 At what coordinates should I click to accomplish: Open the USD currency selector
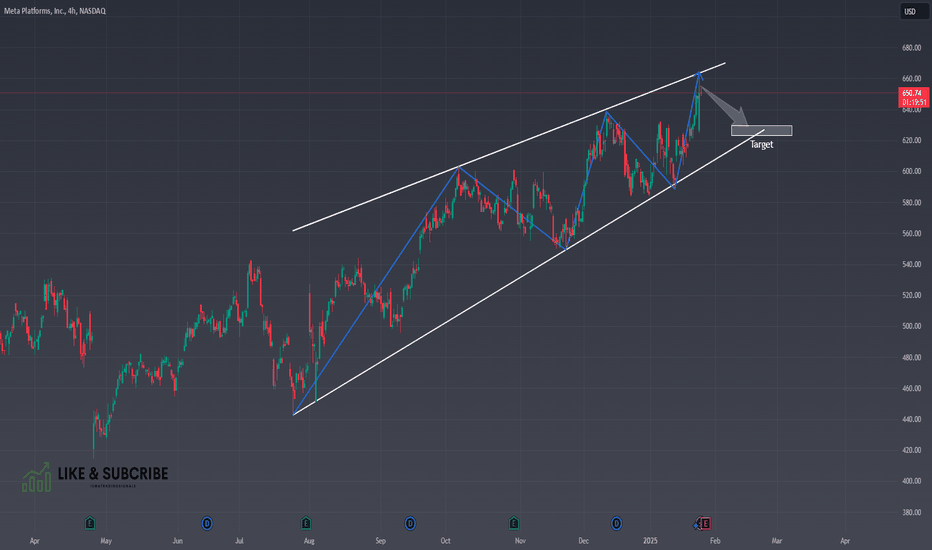pos(914,11)
